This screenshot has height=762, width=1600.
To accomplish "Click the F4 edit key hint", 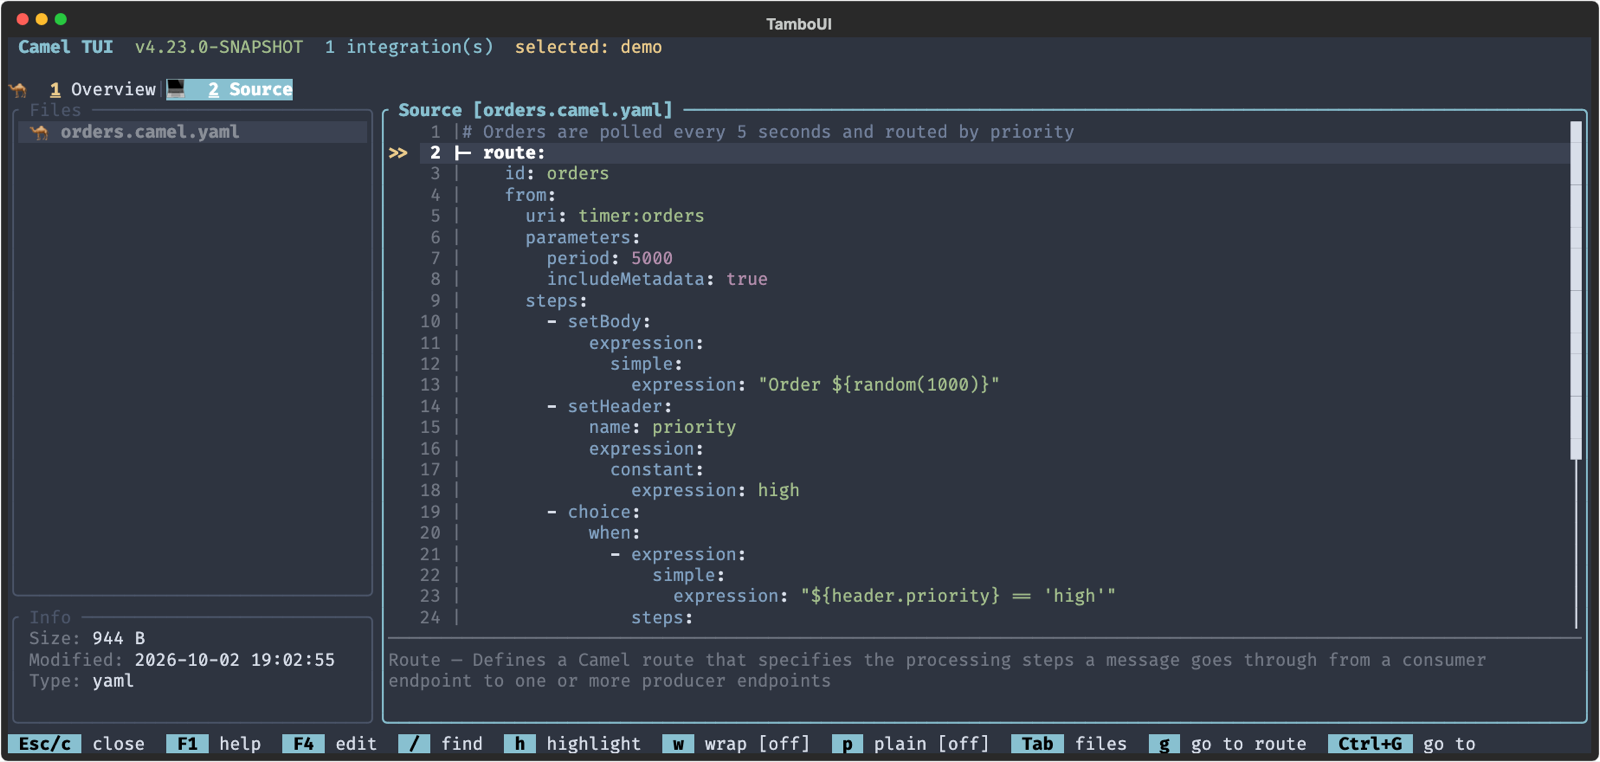I will point(330,744).
